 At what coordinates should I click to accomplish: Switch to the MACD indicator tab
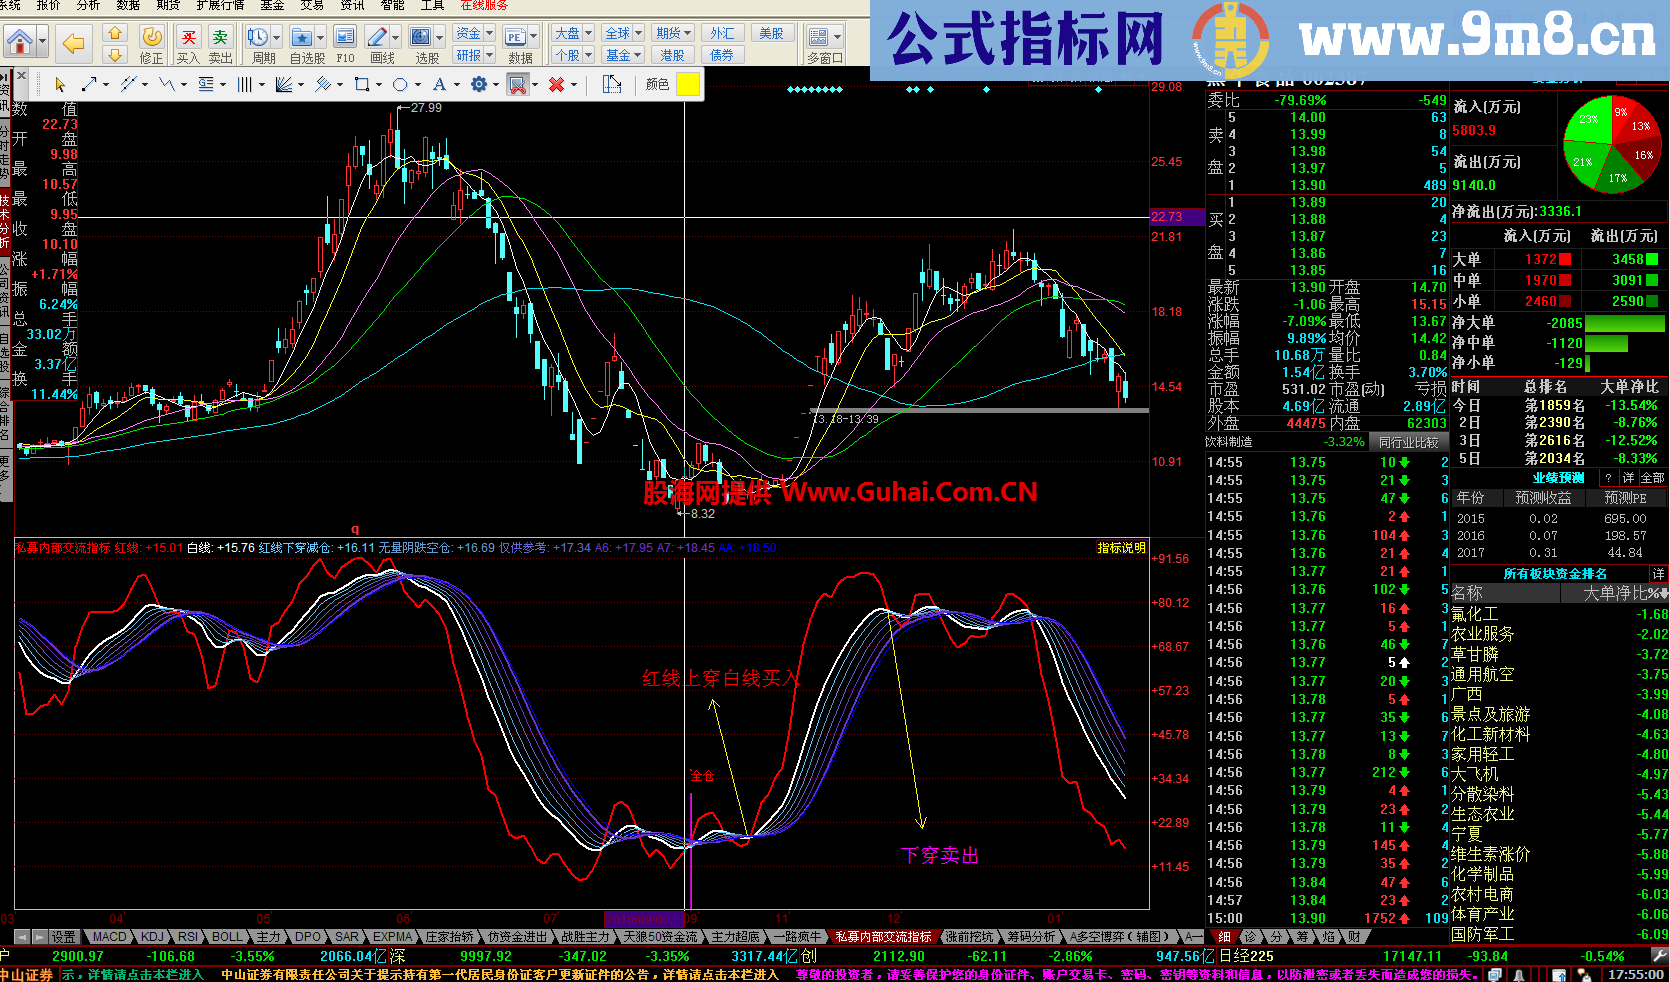110,937
